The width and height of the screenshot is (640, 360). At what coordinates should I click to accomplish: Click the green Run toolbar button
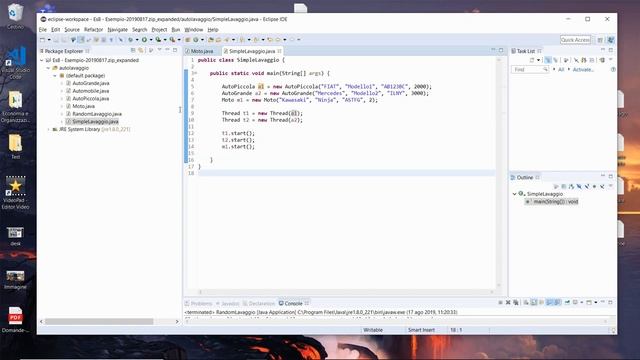coord(144,40)
